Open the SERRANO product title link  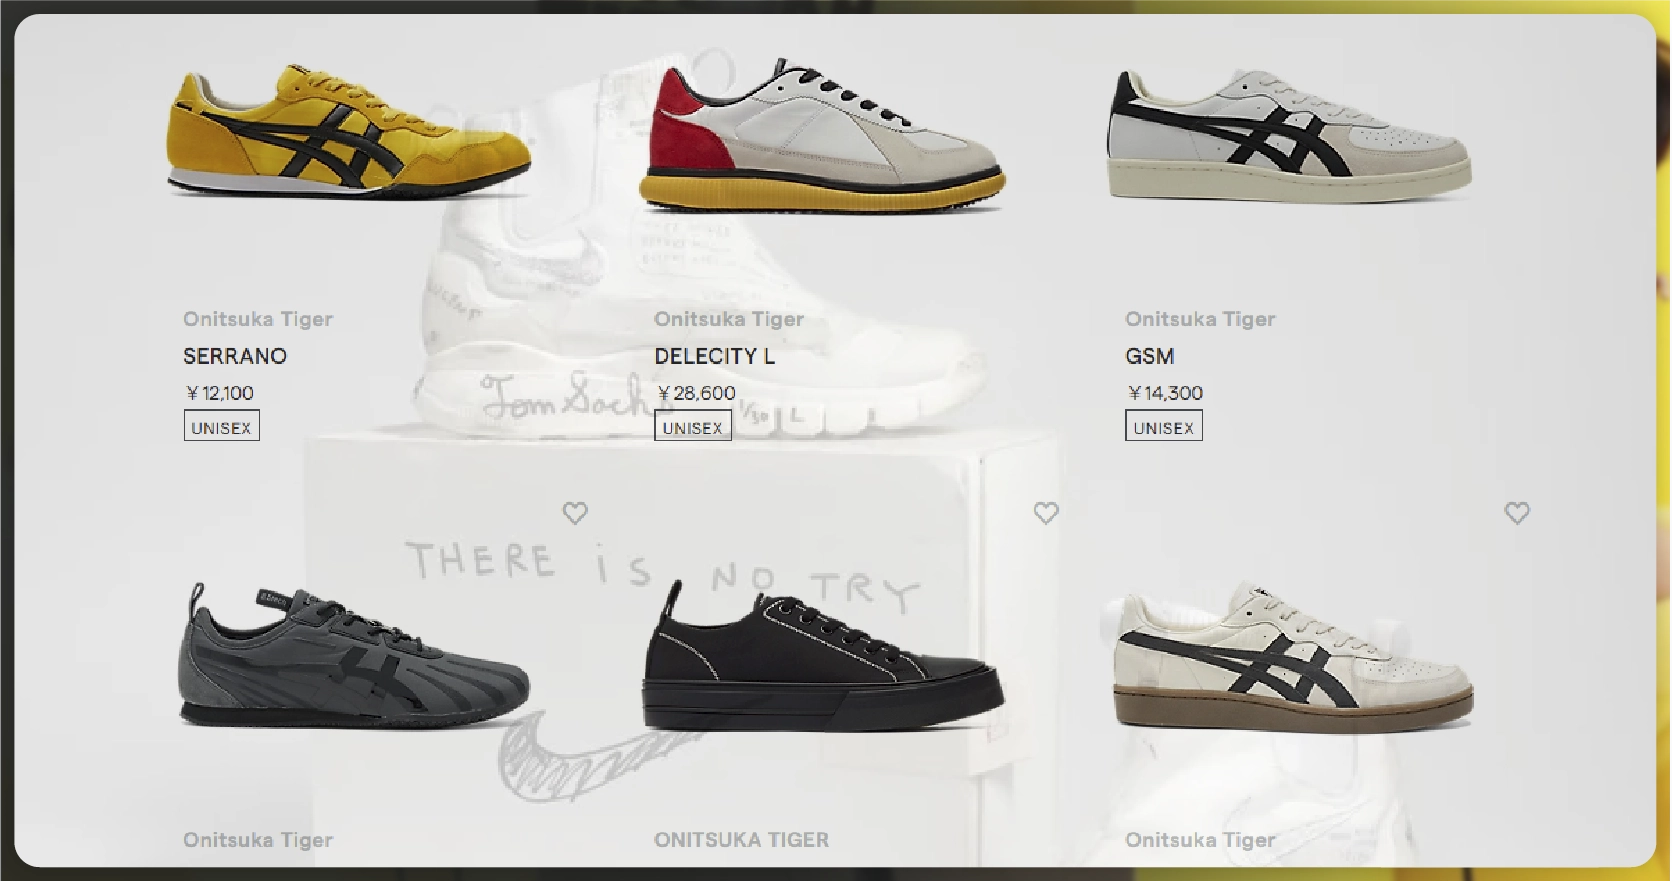pos(235,356)
